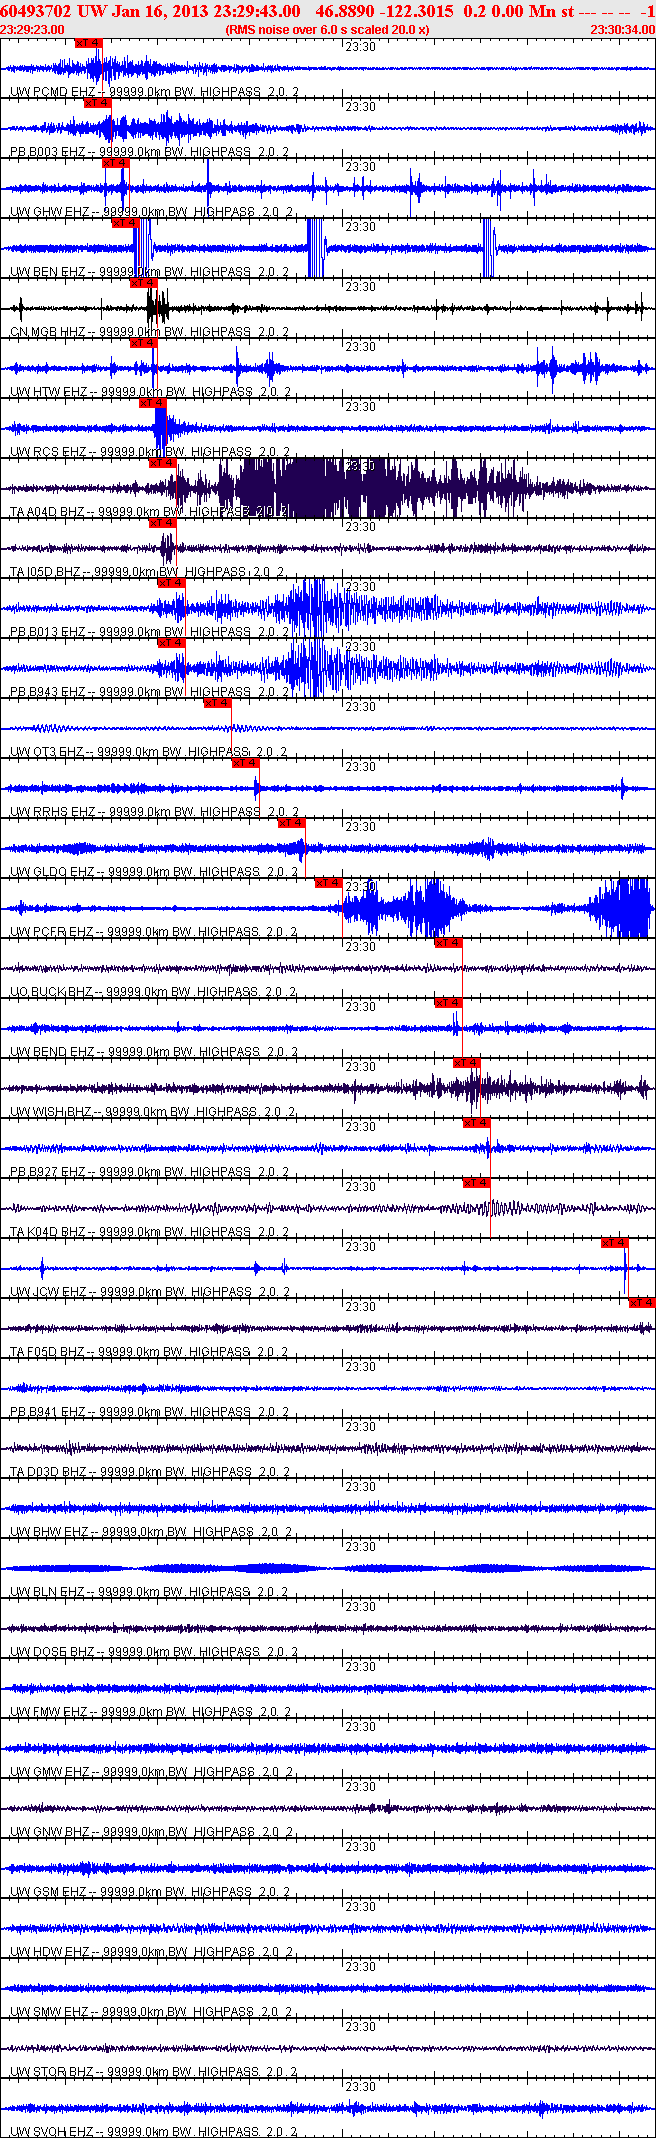Click the pick marker on the HTW trace

click(144, 343)
